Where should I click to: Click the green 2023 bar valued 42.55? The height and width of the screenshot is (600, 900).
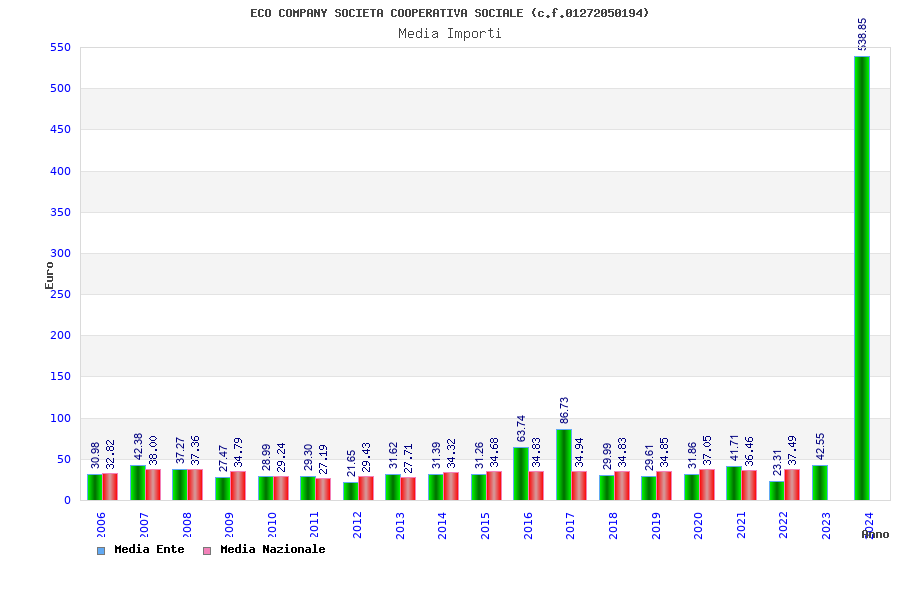[x=820, y=483]
